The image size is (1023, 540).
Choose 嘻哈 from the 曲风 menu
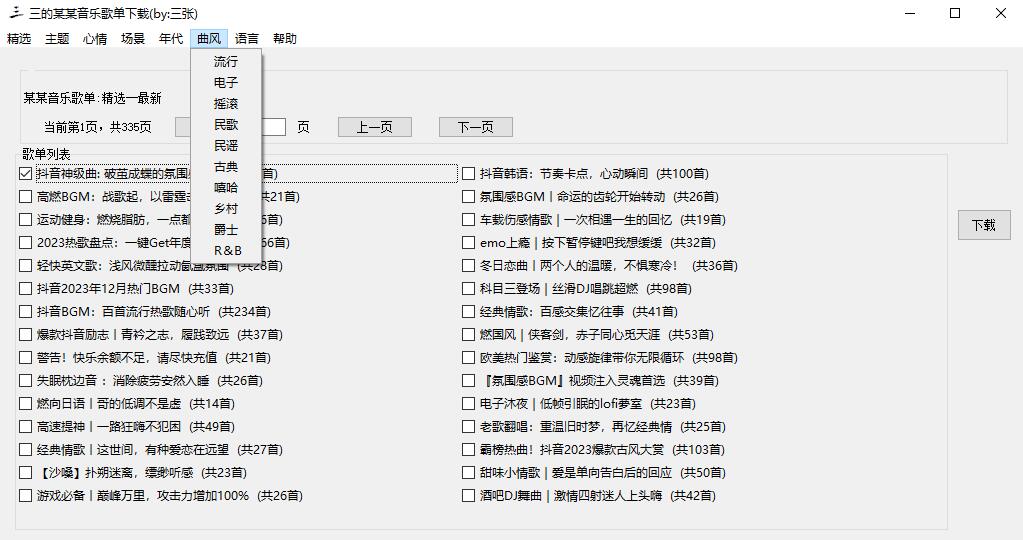click(226, 188)
